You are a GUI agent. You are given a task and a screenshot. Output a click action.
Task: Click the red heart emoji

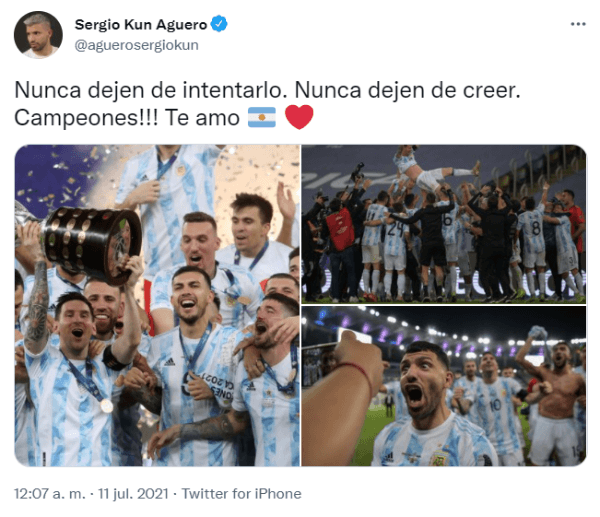click(299, 117)
